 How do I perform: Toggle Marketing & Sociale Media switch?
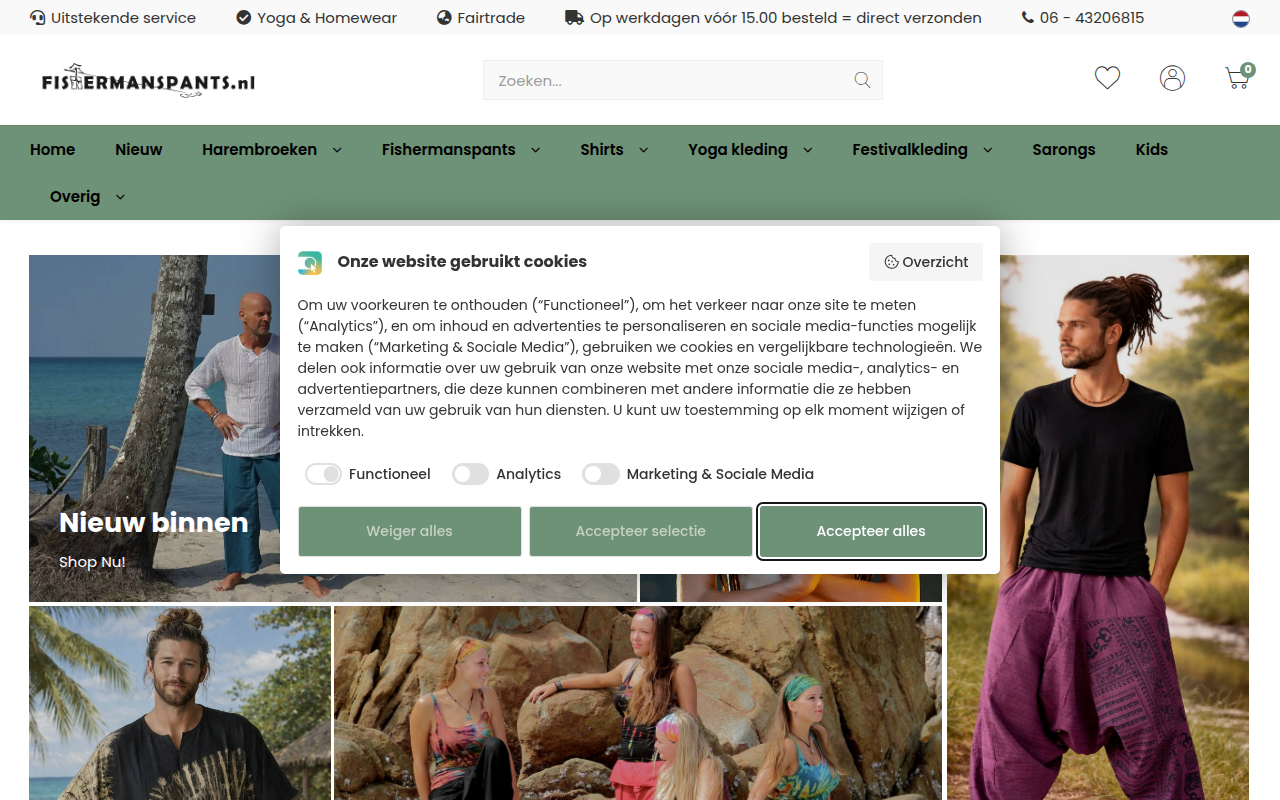point(601,474)
